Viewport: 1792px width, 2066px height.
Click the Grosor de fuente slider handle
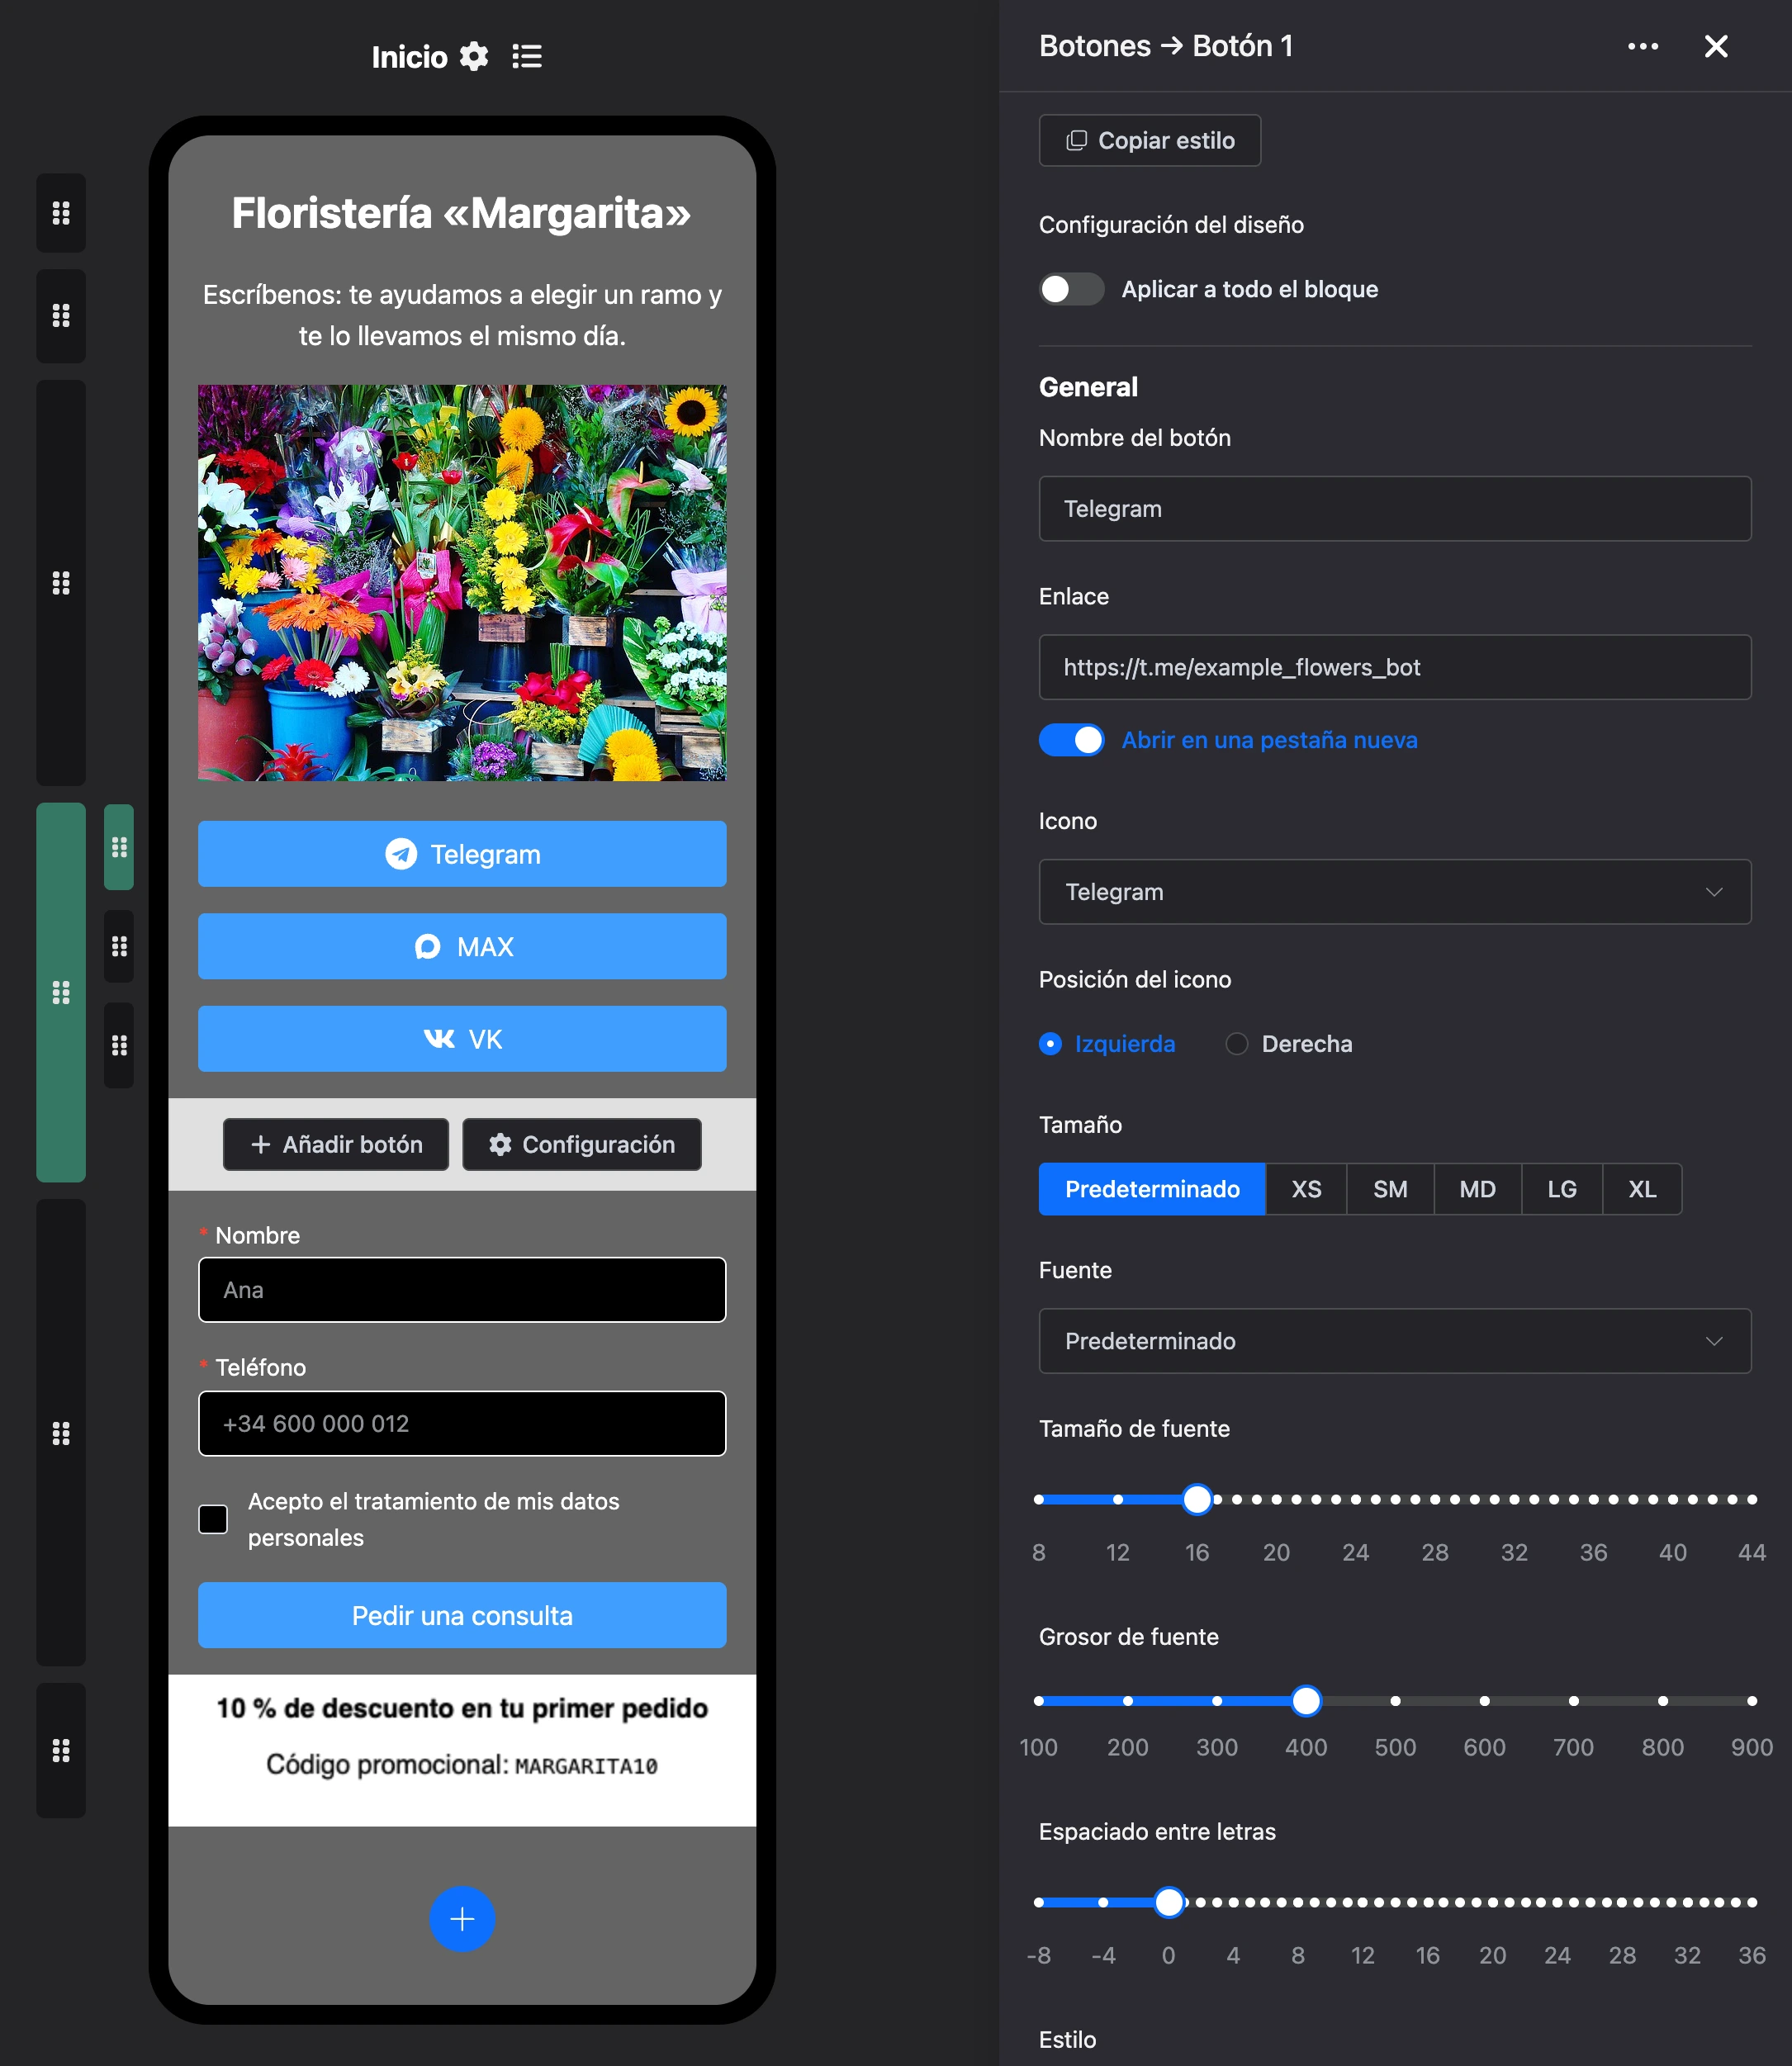[x=1306, y=1701]
